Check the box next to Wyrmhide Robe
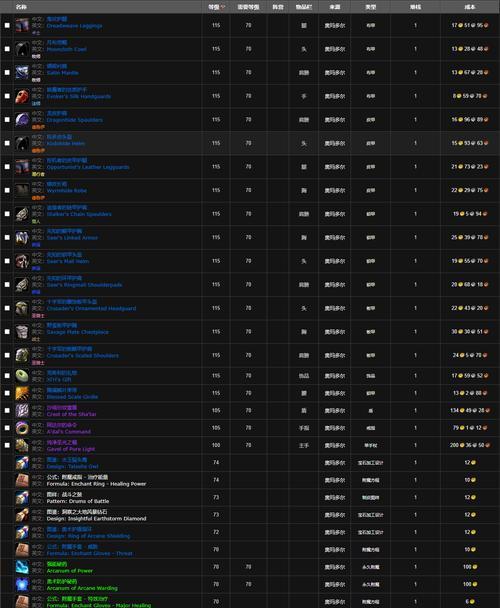The image size is (500, 608). point(7,190)
